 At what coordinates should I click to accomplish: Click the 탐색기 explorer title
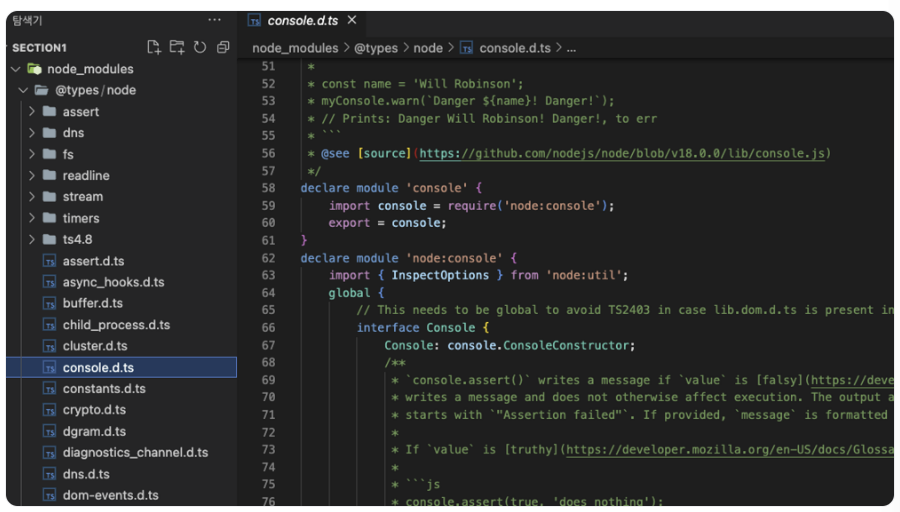(27, 20)
